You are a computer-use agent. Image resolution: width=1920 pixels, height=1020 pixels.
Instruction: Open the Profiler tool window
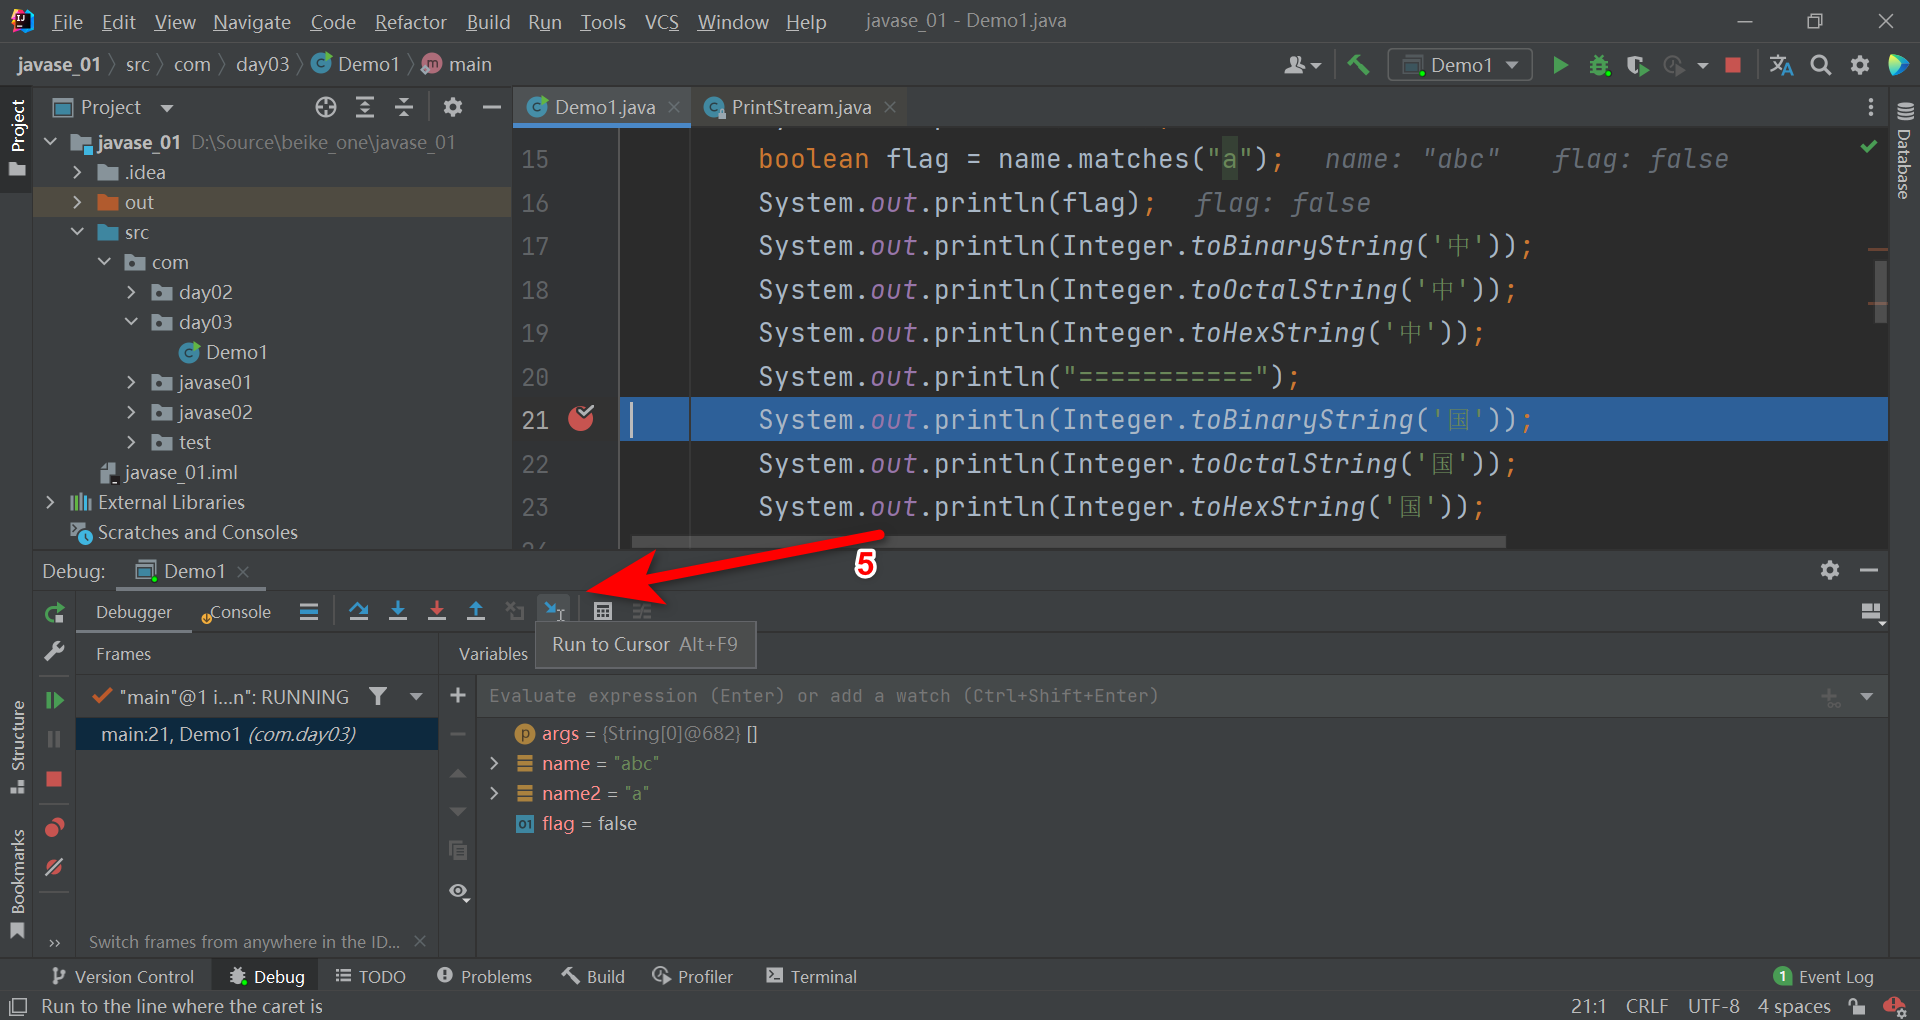pyautogui.click(x=693, y=976)
